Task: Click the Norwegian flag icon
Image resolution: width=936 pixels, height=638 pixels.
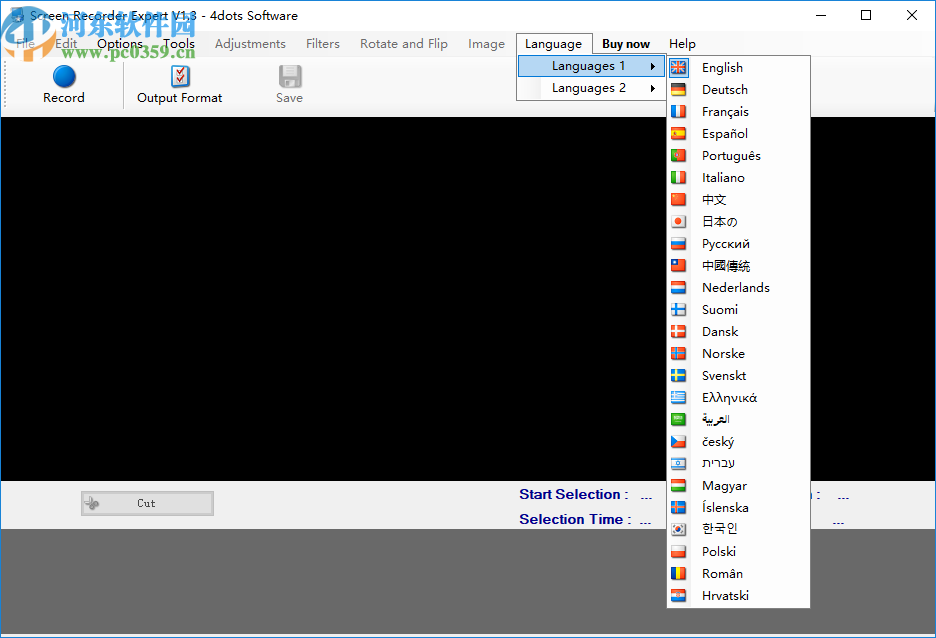Action: point(678,354)
